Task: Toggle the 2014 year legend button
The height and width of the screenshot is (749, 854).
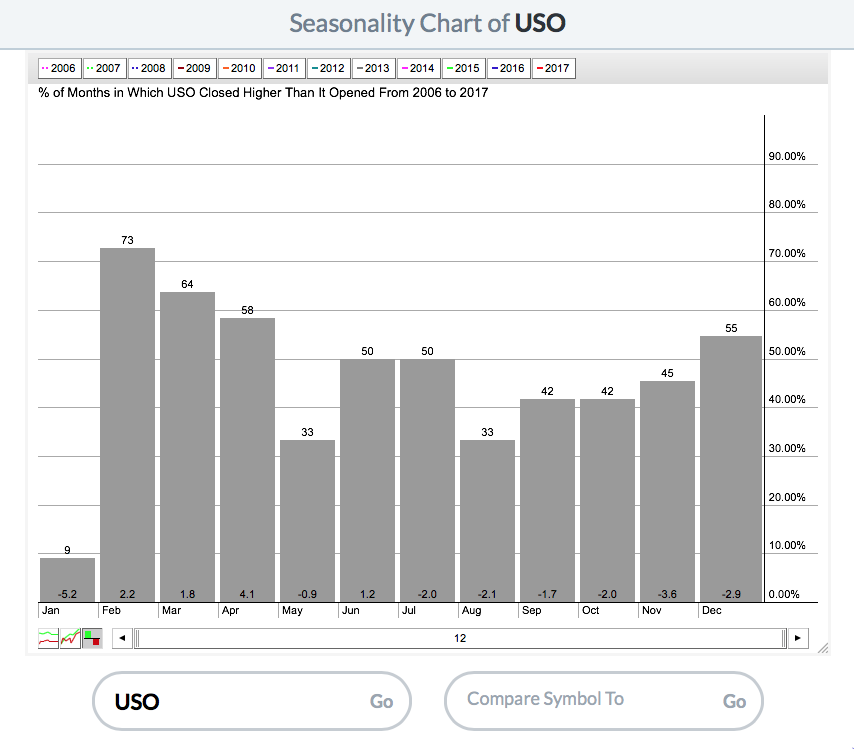Action: click(x=418, y=68)
